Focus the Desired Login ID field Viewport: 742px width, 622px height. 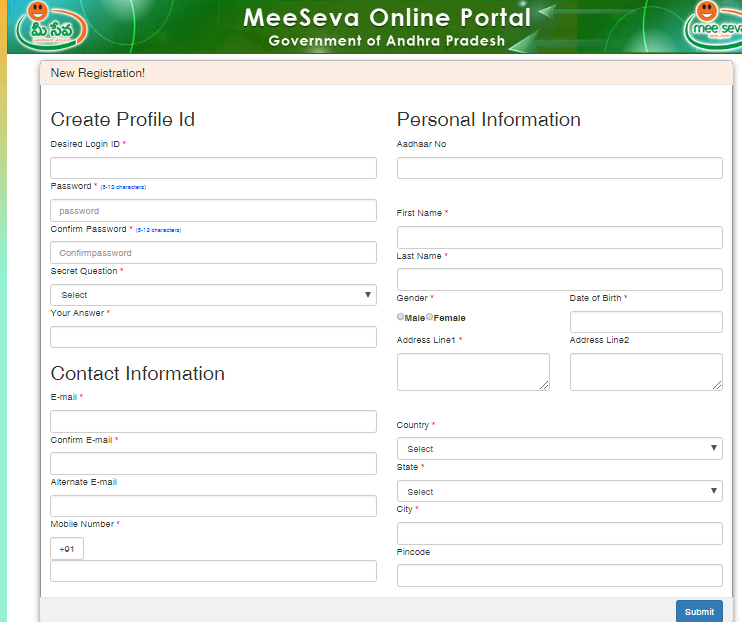(x=213, y=168)
